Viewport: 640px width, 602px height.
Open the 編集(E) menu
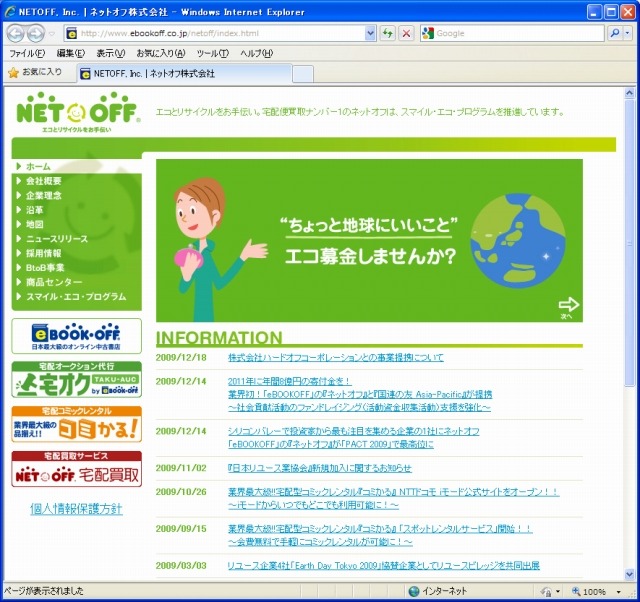coord(71,53)
